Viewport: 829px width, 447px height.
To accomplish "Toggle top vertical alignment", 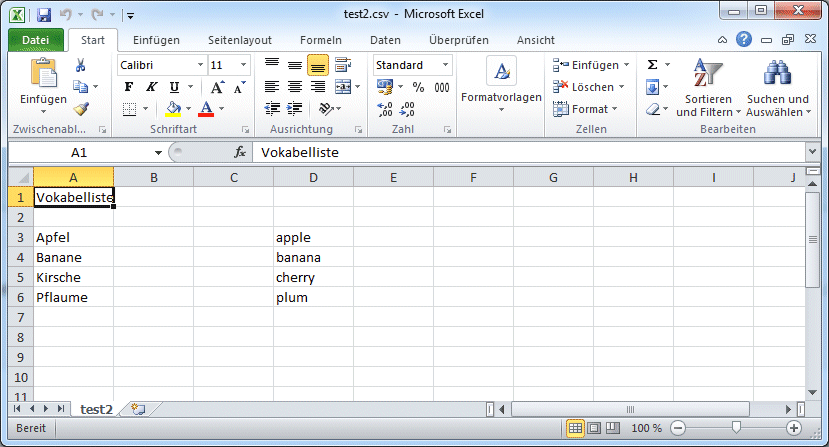I will click(x=272, y=65).
